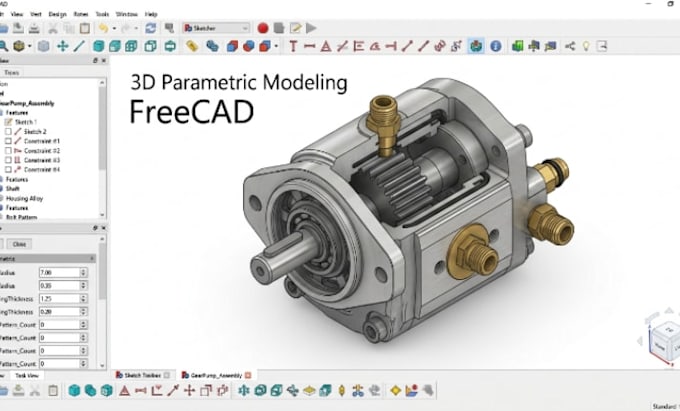Select the Shaft tree item

coord(13,189)
